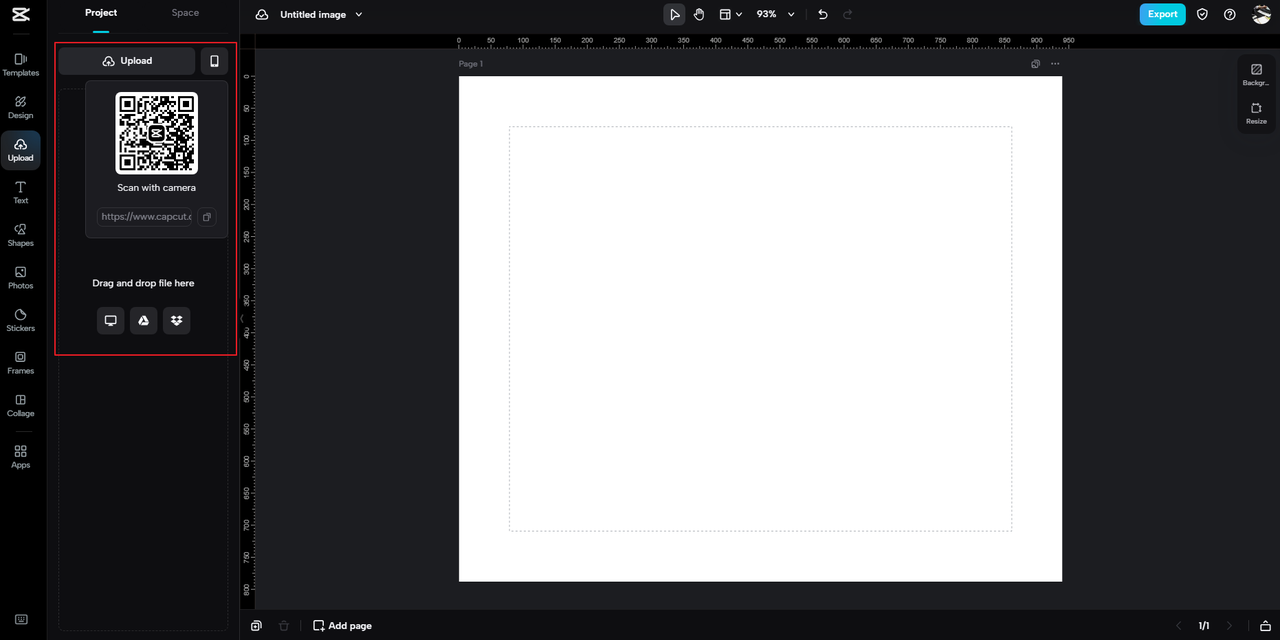The width and height of the screenshot is (1280, 640).
Task: Click the shield security icon
Action: 1202,14
